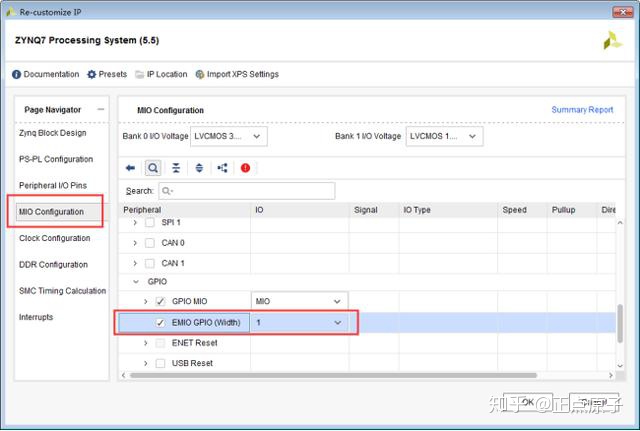
Task: Click the red error indicator icon
Action: [245, 168]
